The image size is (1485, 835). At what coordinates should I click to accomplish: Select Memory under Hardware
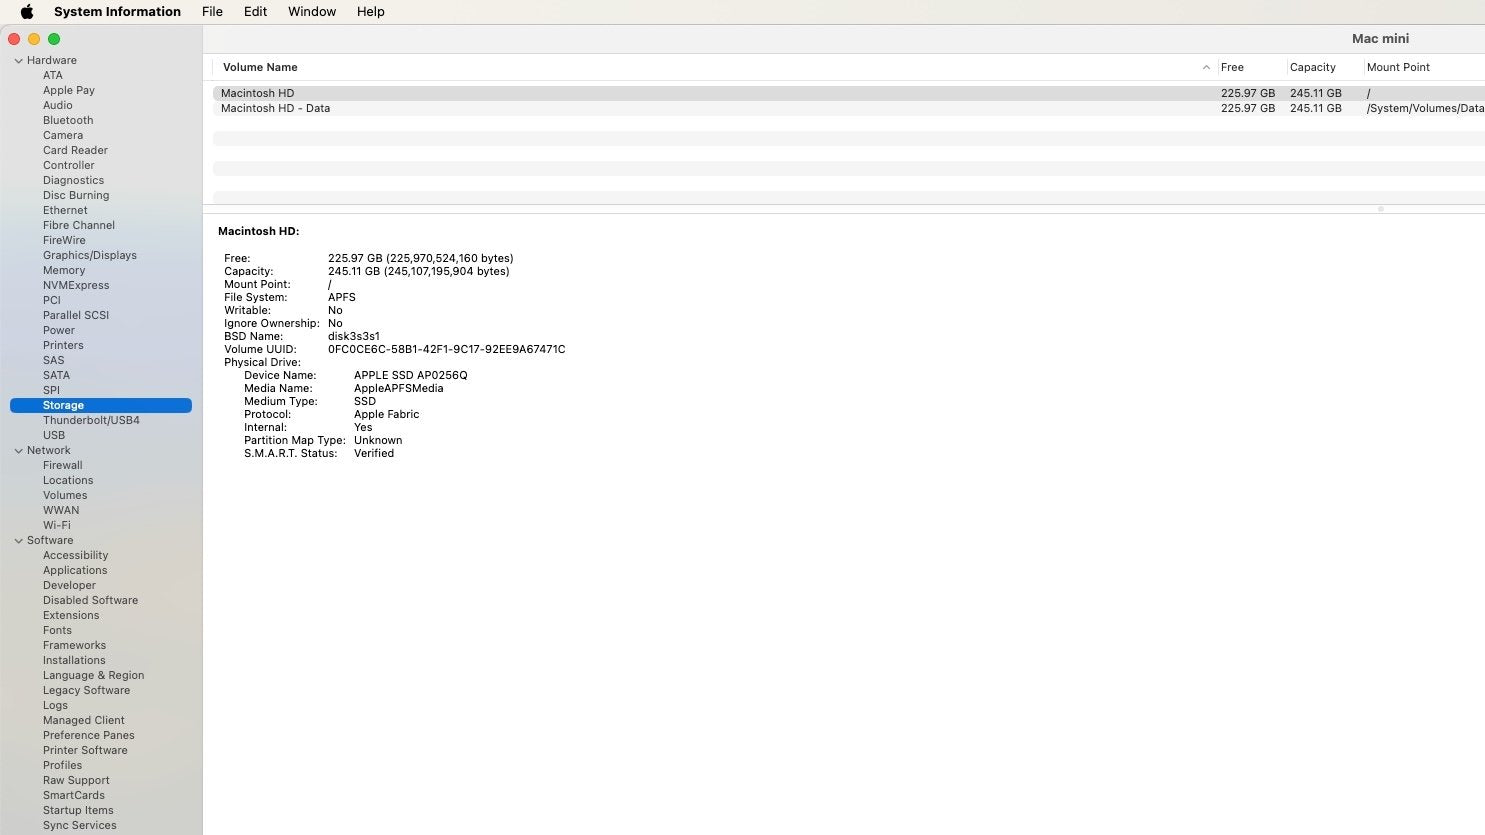(64, 270)
